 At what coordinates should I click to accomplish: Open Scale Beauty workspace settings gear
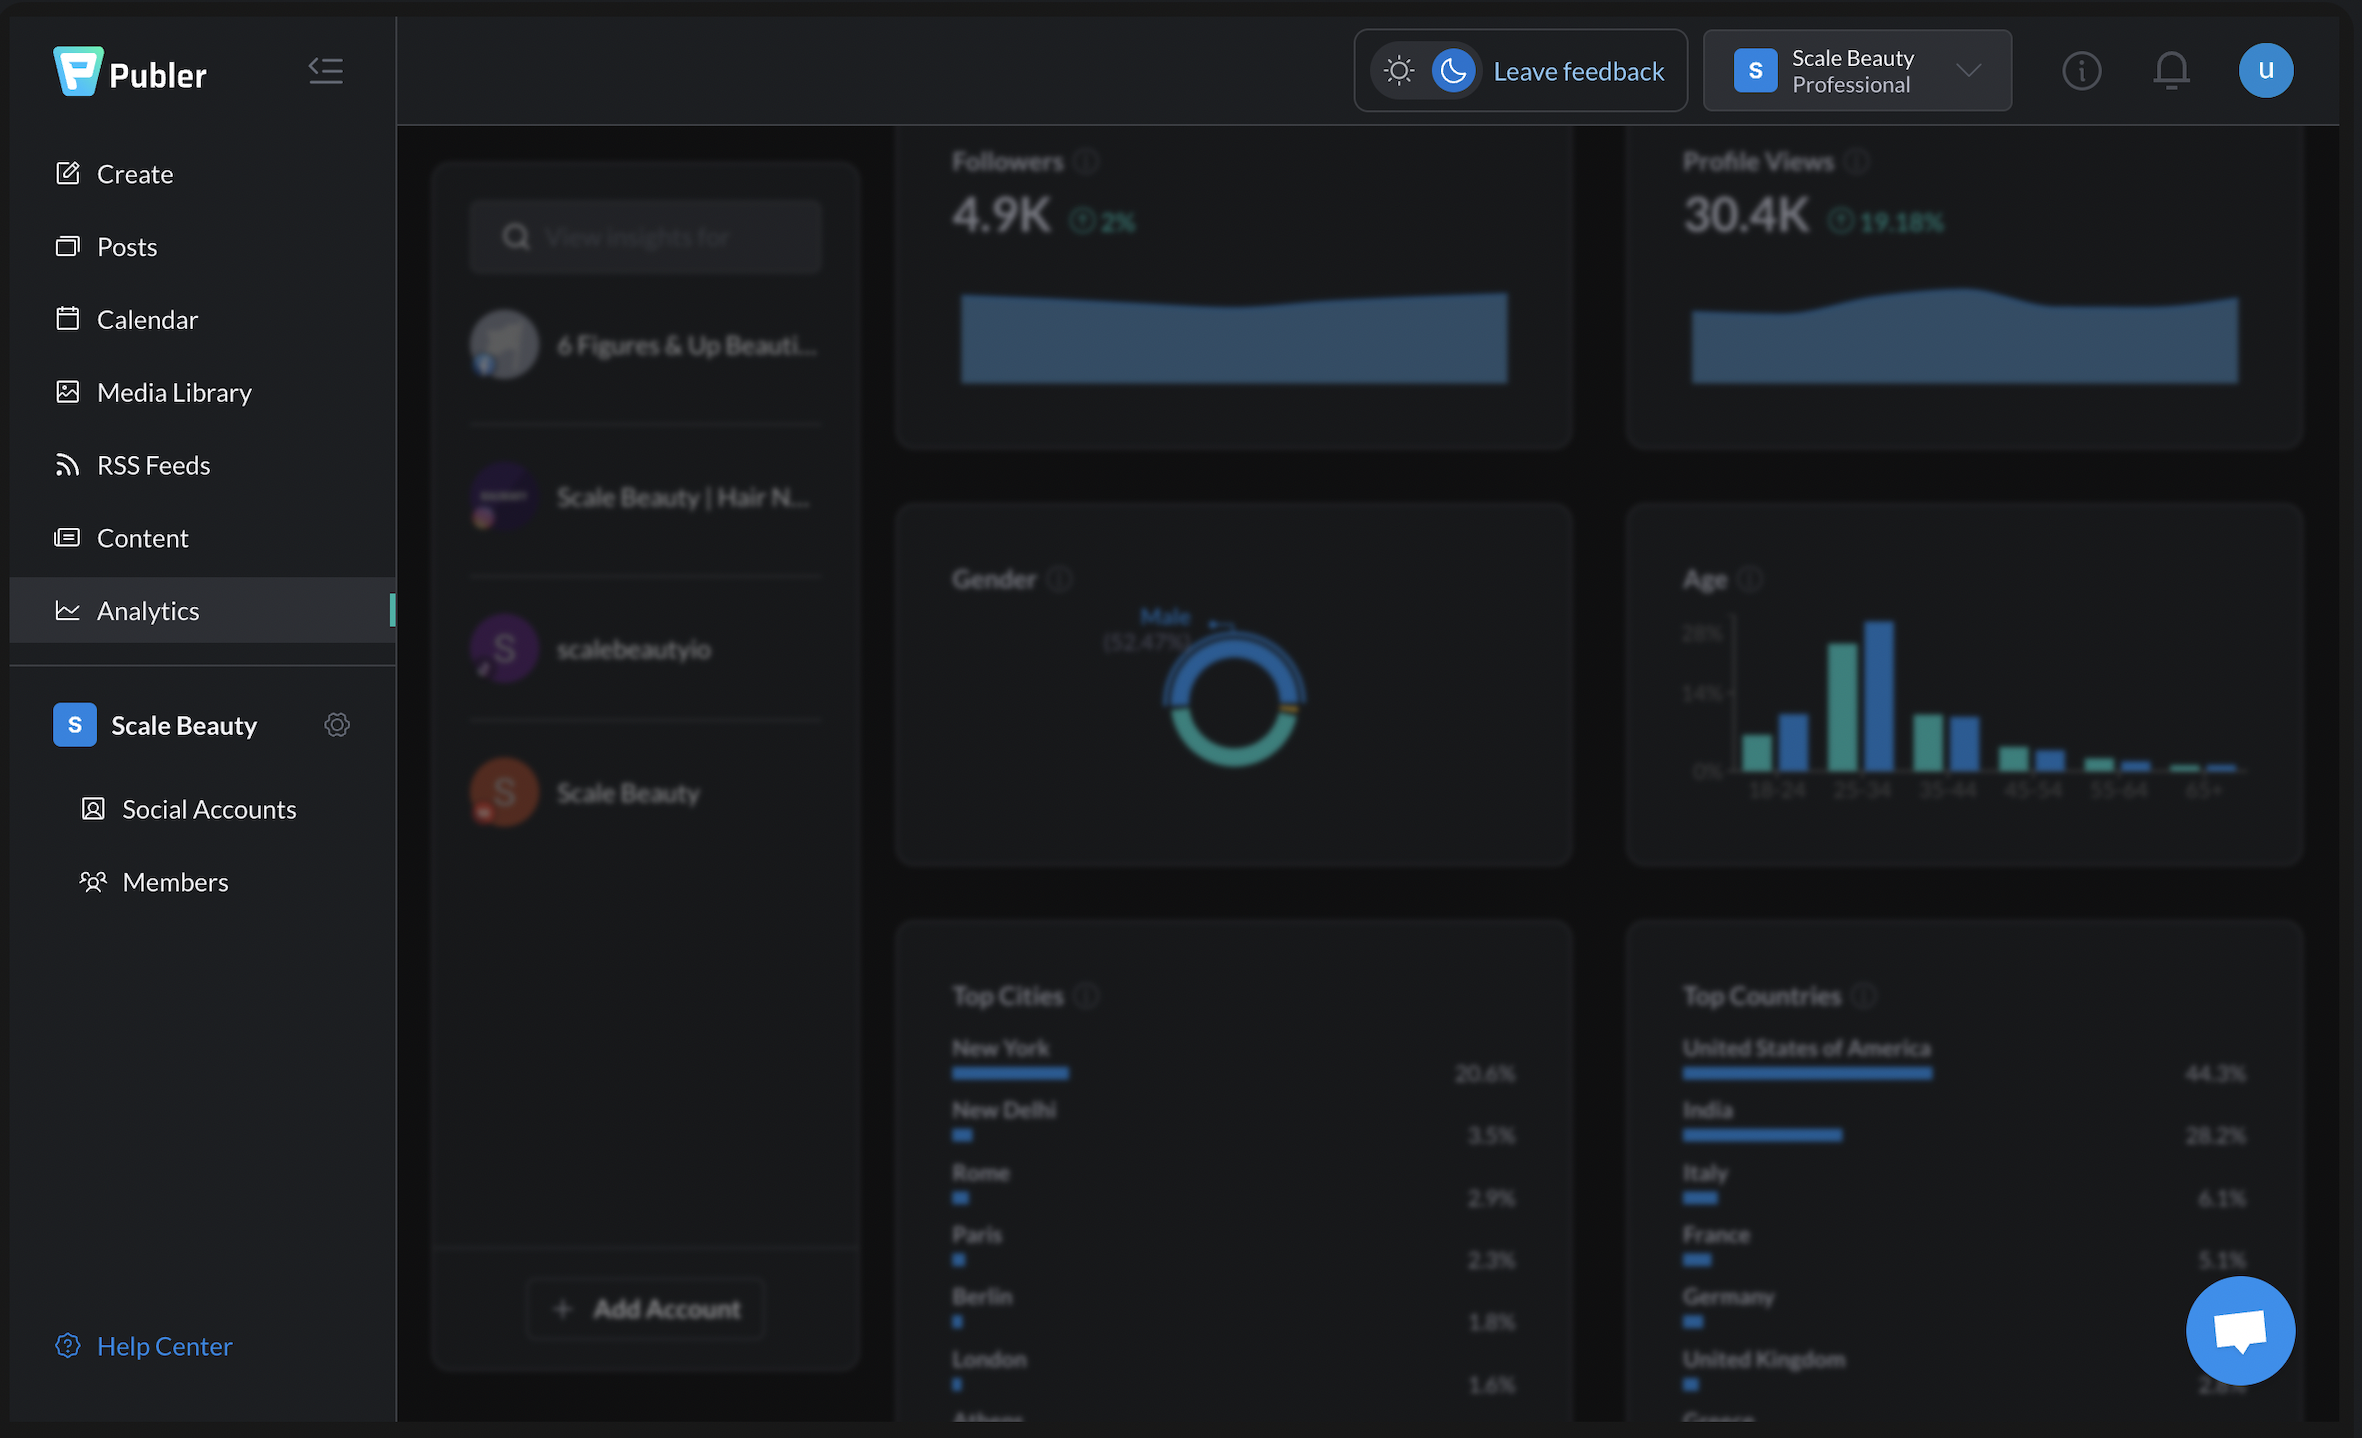[x=337, y=725]
